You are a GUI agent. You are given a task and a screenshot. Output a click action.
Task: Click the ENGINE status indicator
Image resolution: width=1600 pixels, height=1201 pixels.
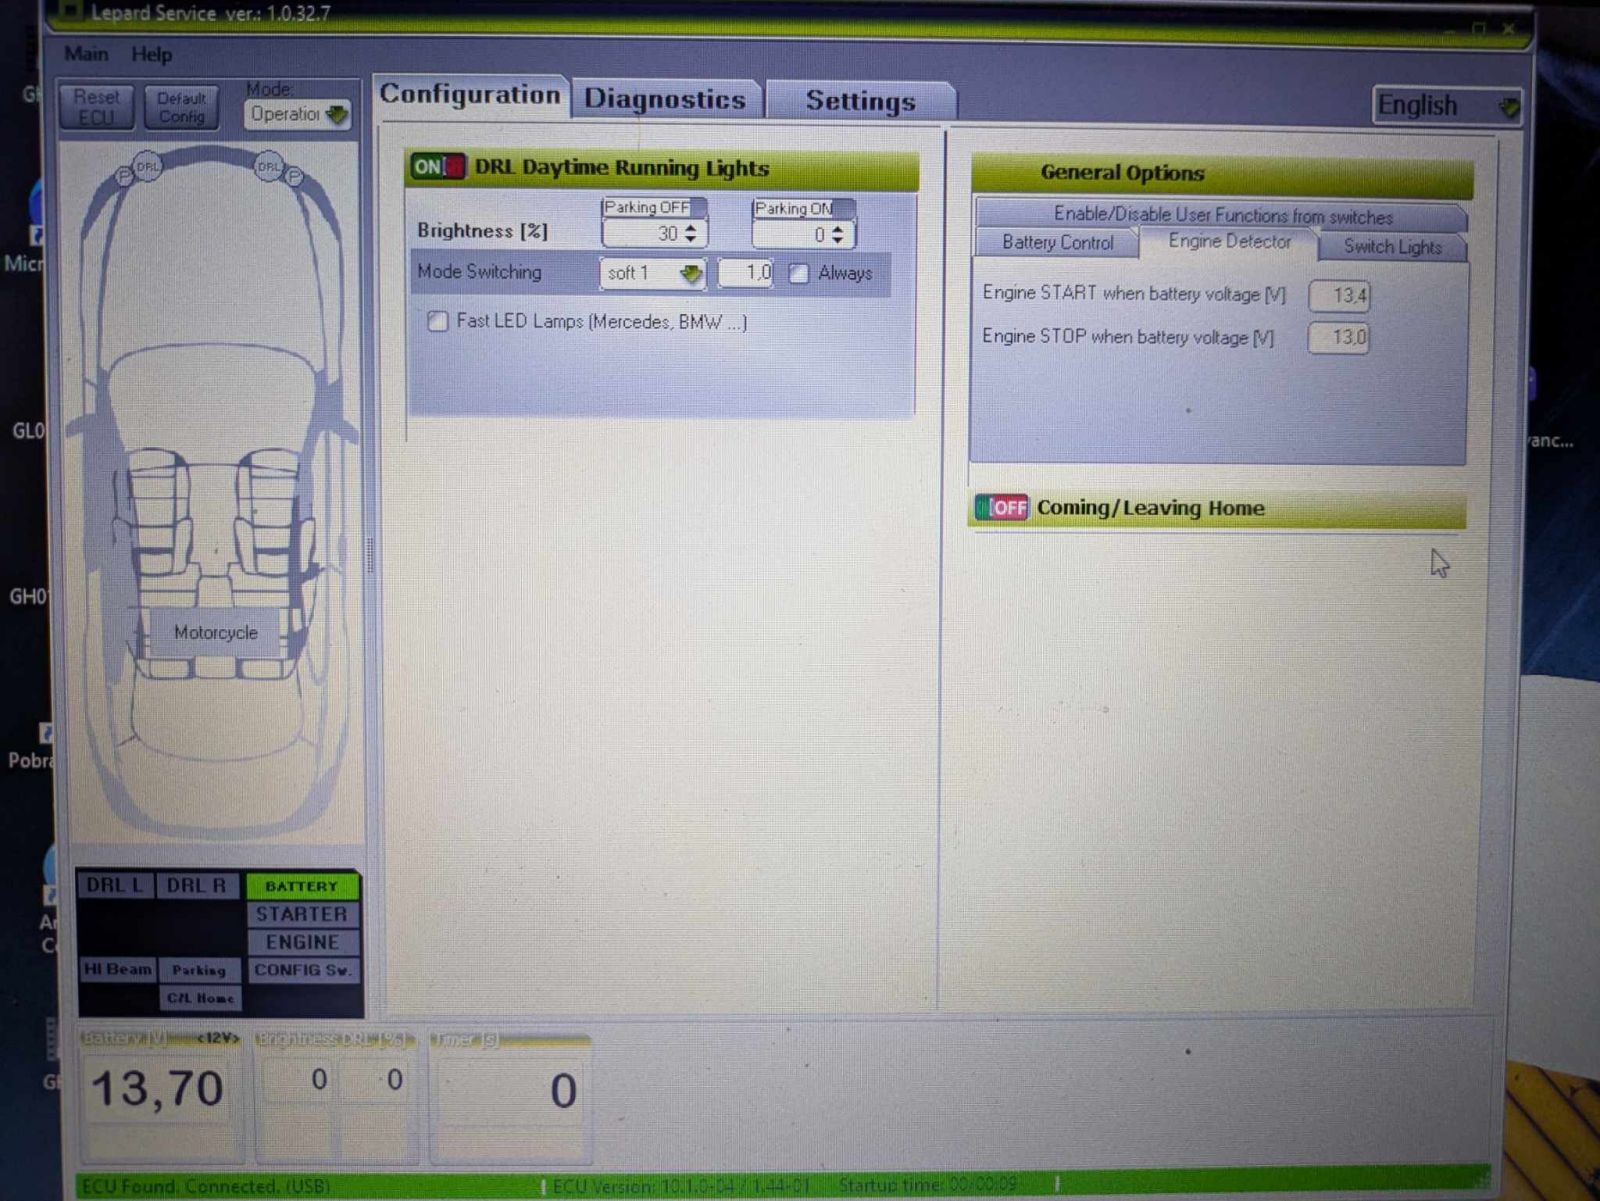[x=301, y=942]
